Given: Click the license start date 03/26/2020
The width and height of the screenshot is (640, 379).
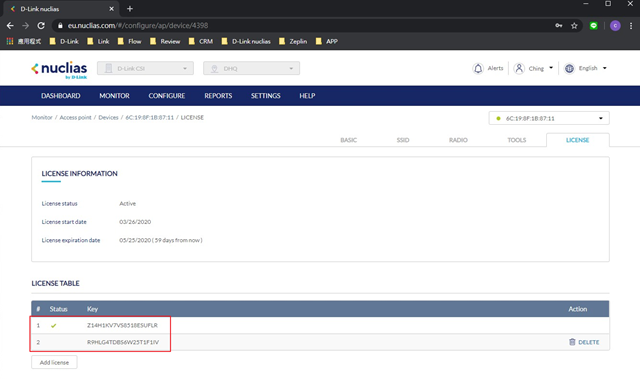Looking at the screenshot, I should coord(135,222).
